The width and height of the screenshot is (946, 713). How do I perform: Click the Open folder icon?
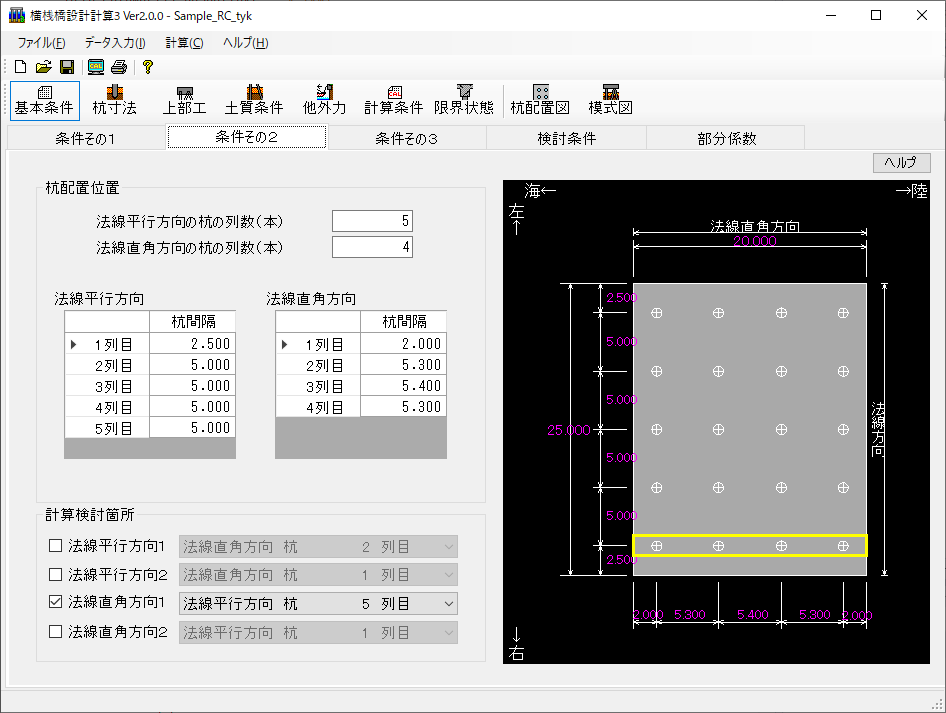click(43, 67)
